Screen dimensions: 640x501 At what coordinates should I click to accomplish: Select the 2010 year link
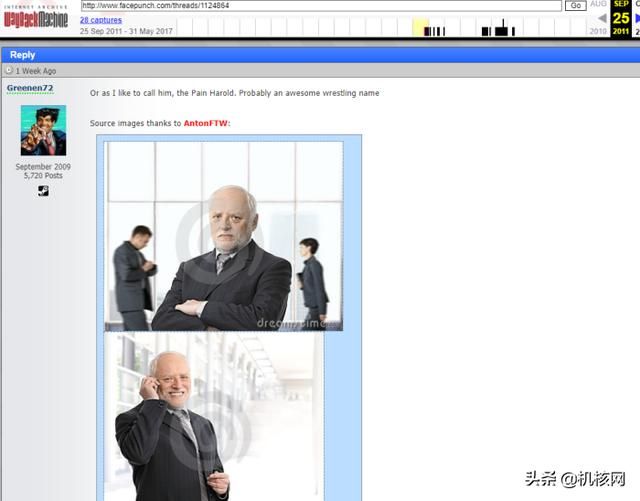598,31
